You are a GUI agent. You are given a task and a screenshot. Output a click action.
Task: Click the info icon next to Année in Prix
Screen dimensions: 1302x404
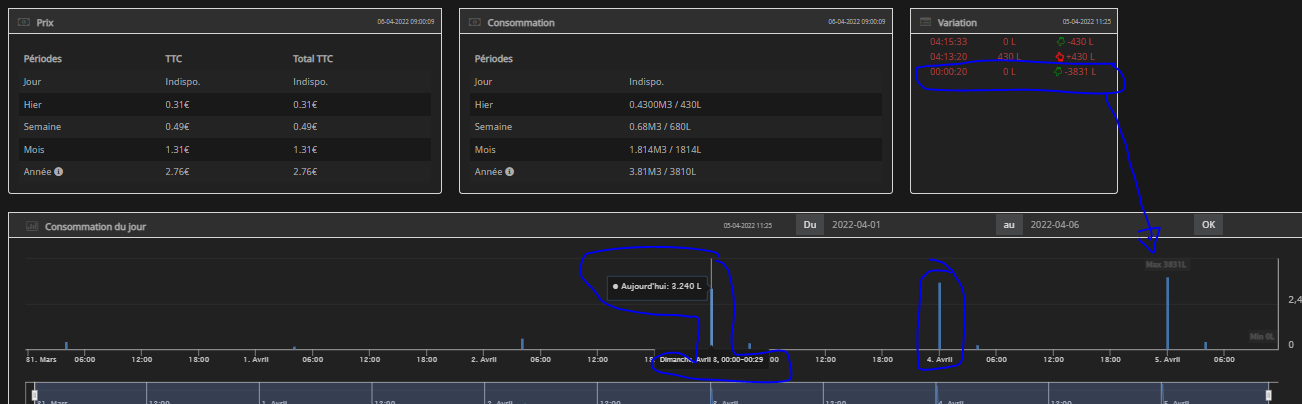click(58, 172)
